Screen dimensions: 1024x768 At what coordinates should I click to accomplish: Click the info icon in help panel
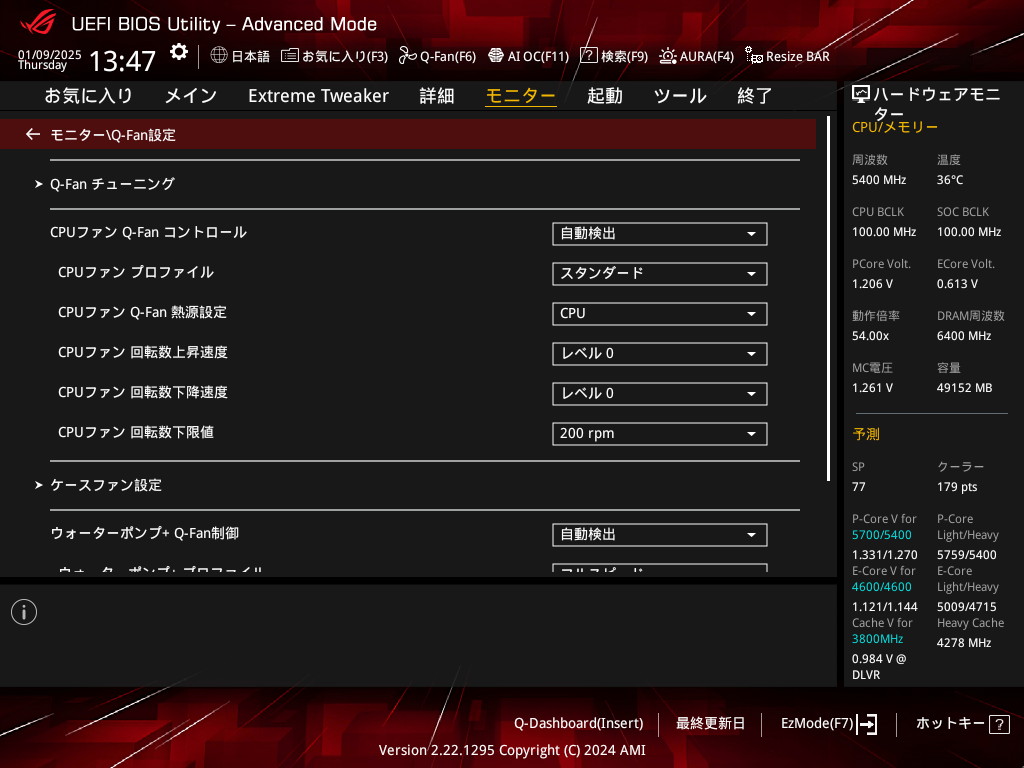click(24, 612)
